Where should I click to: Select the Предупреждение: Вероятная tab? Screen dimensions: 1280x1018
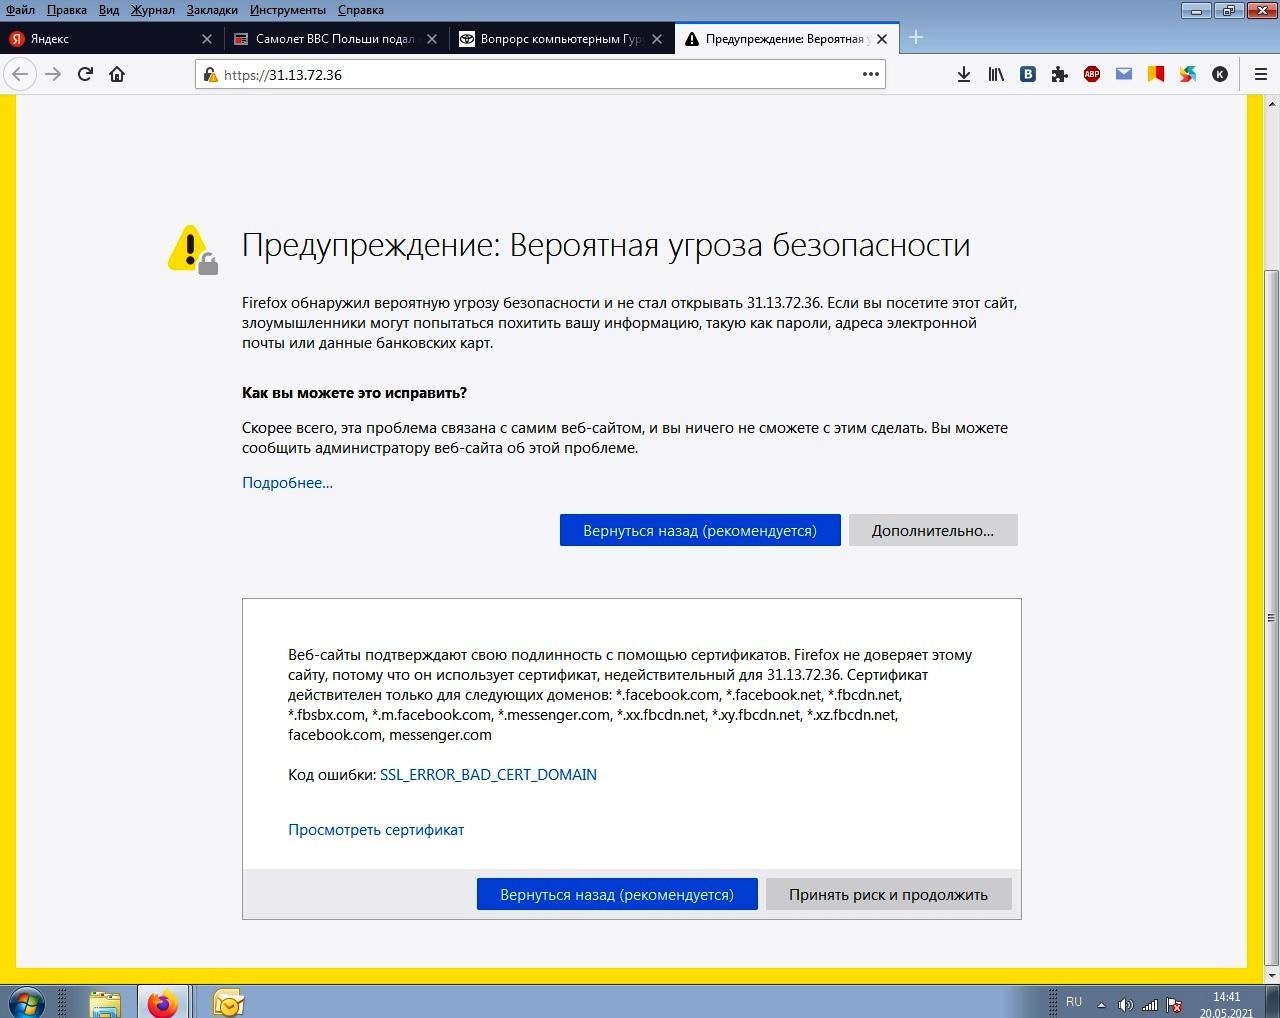coord(788,39)
